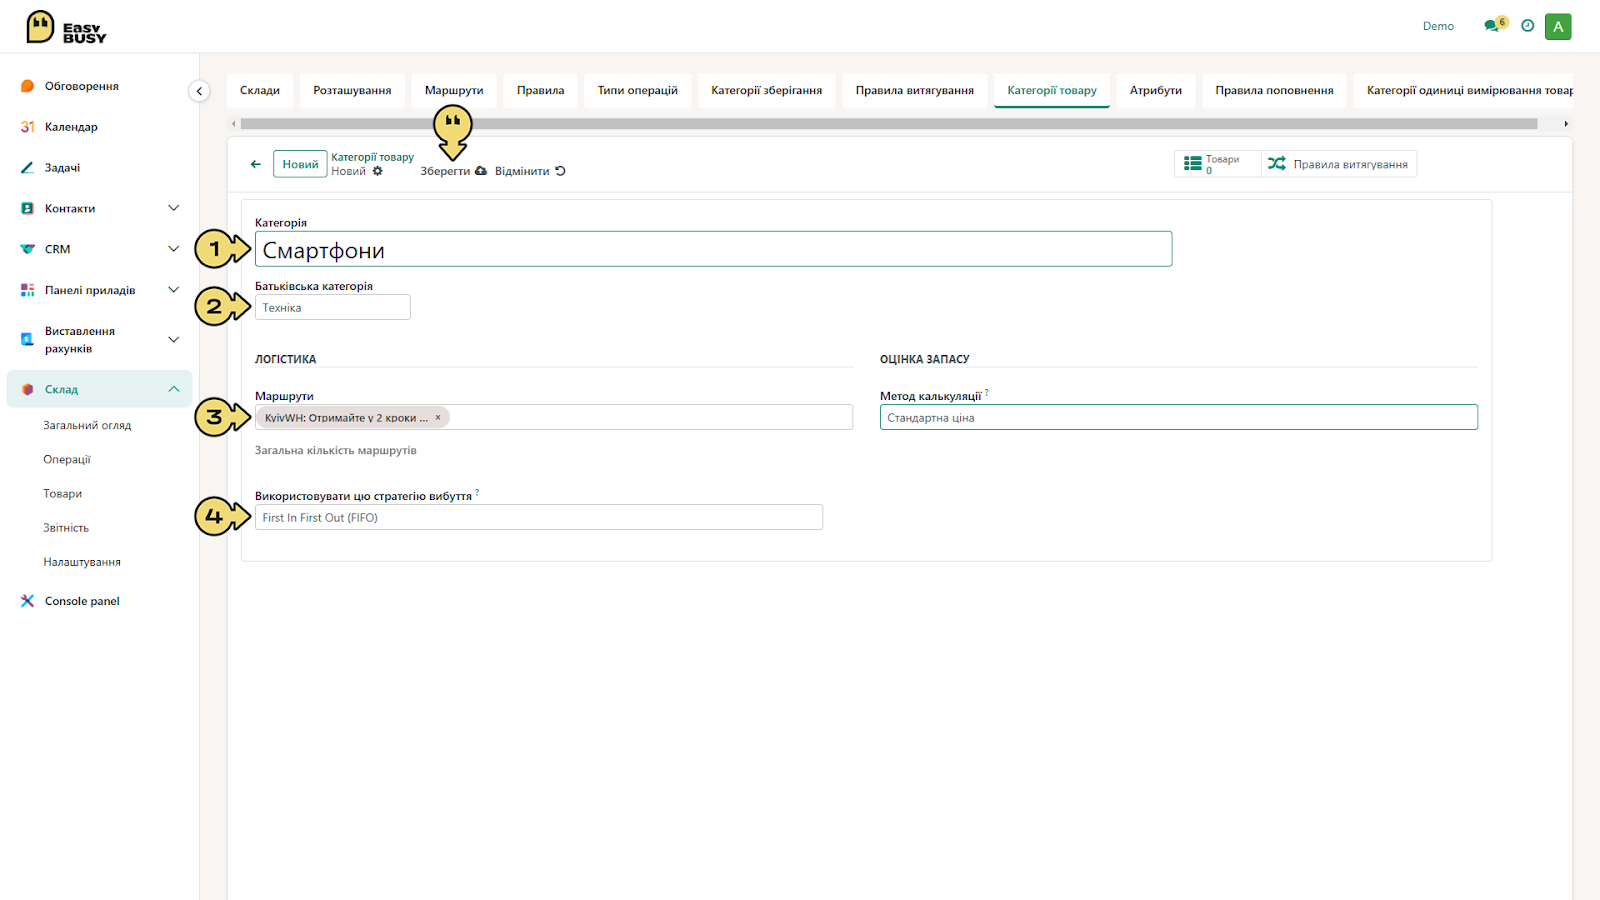Screen dimensions: 1600x900
Task: Expand the Виставлення рахунків submenu
Action: click(x=174, y=339)
